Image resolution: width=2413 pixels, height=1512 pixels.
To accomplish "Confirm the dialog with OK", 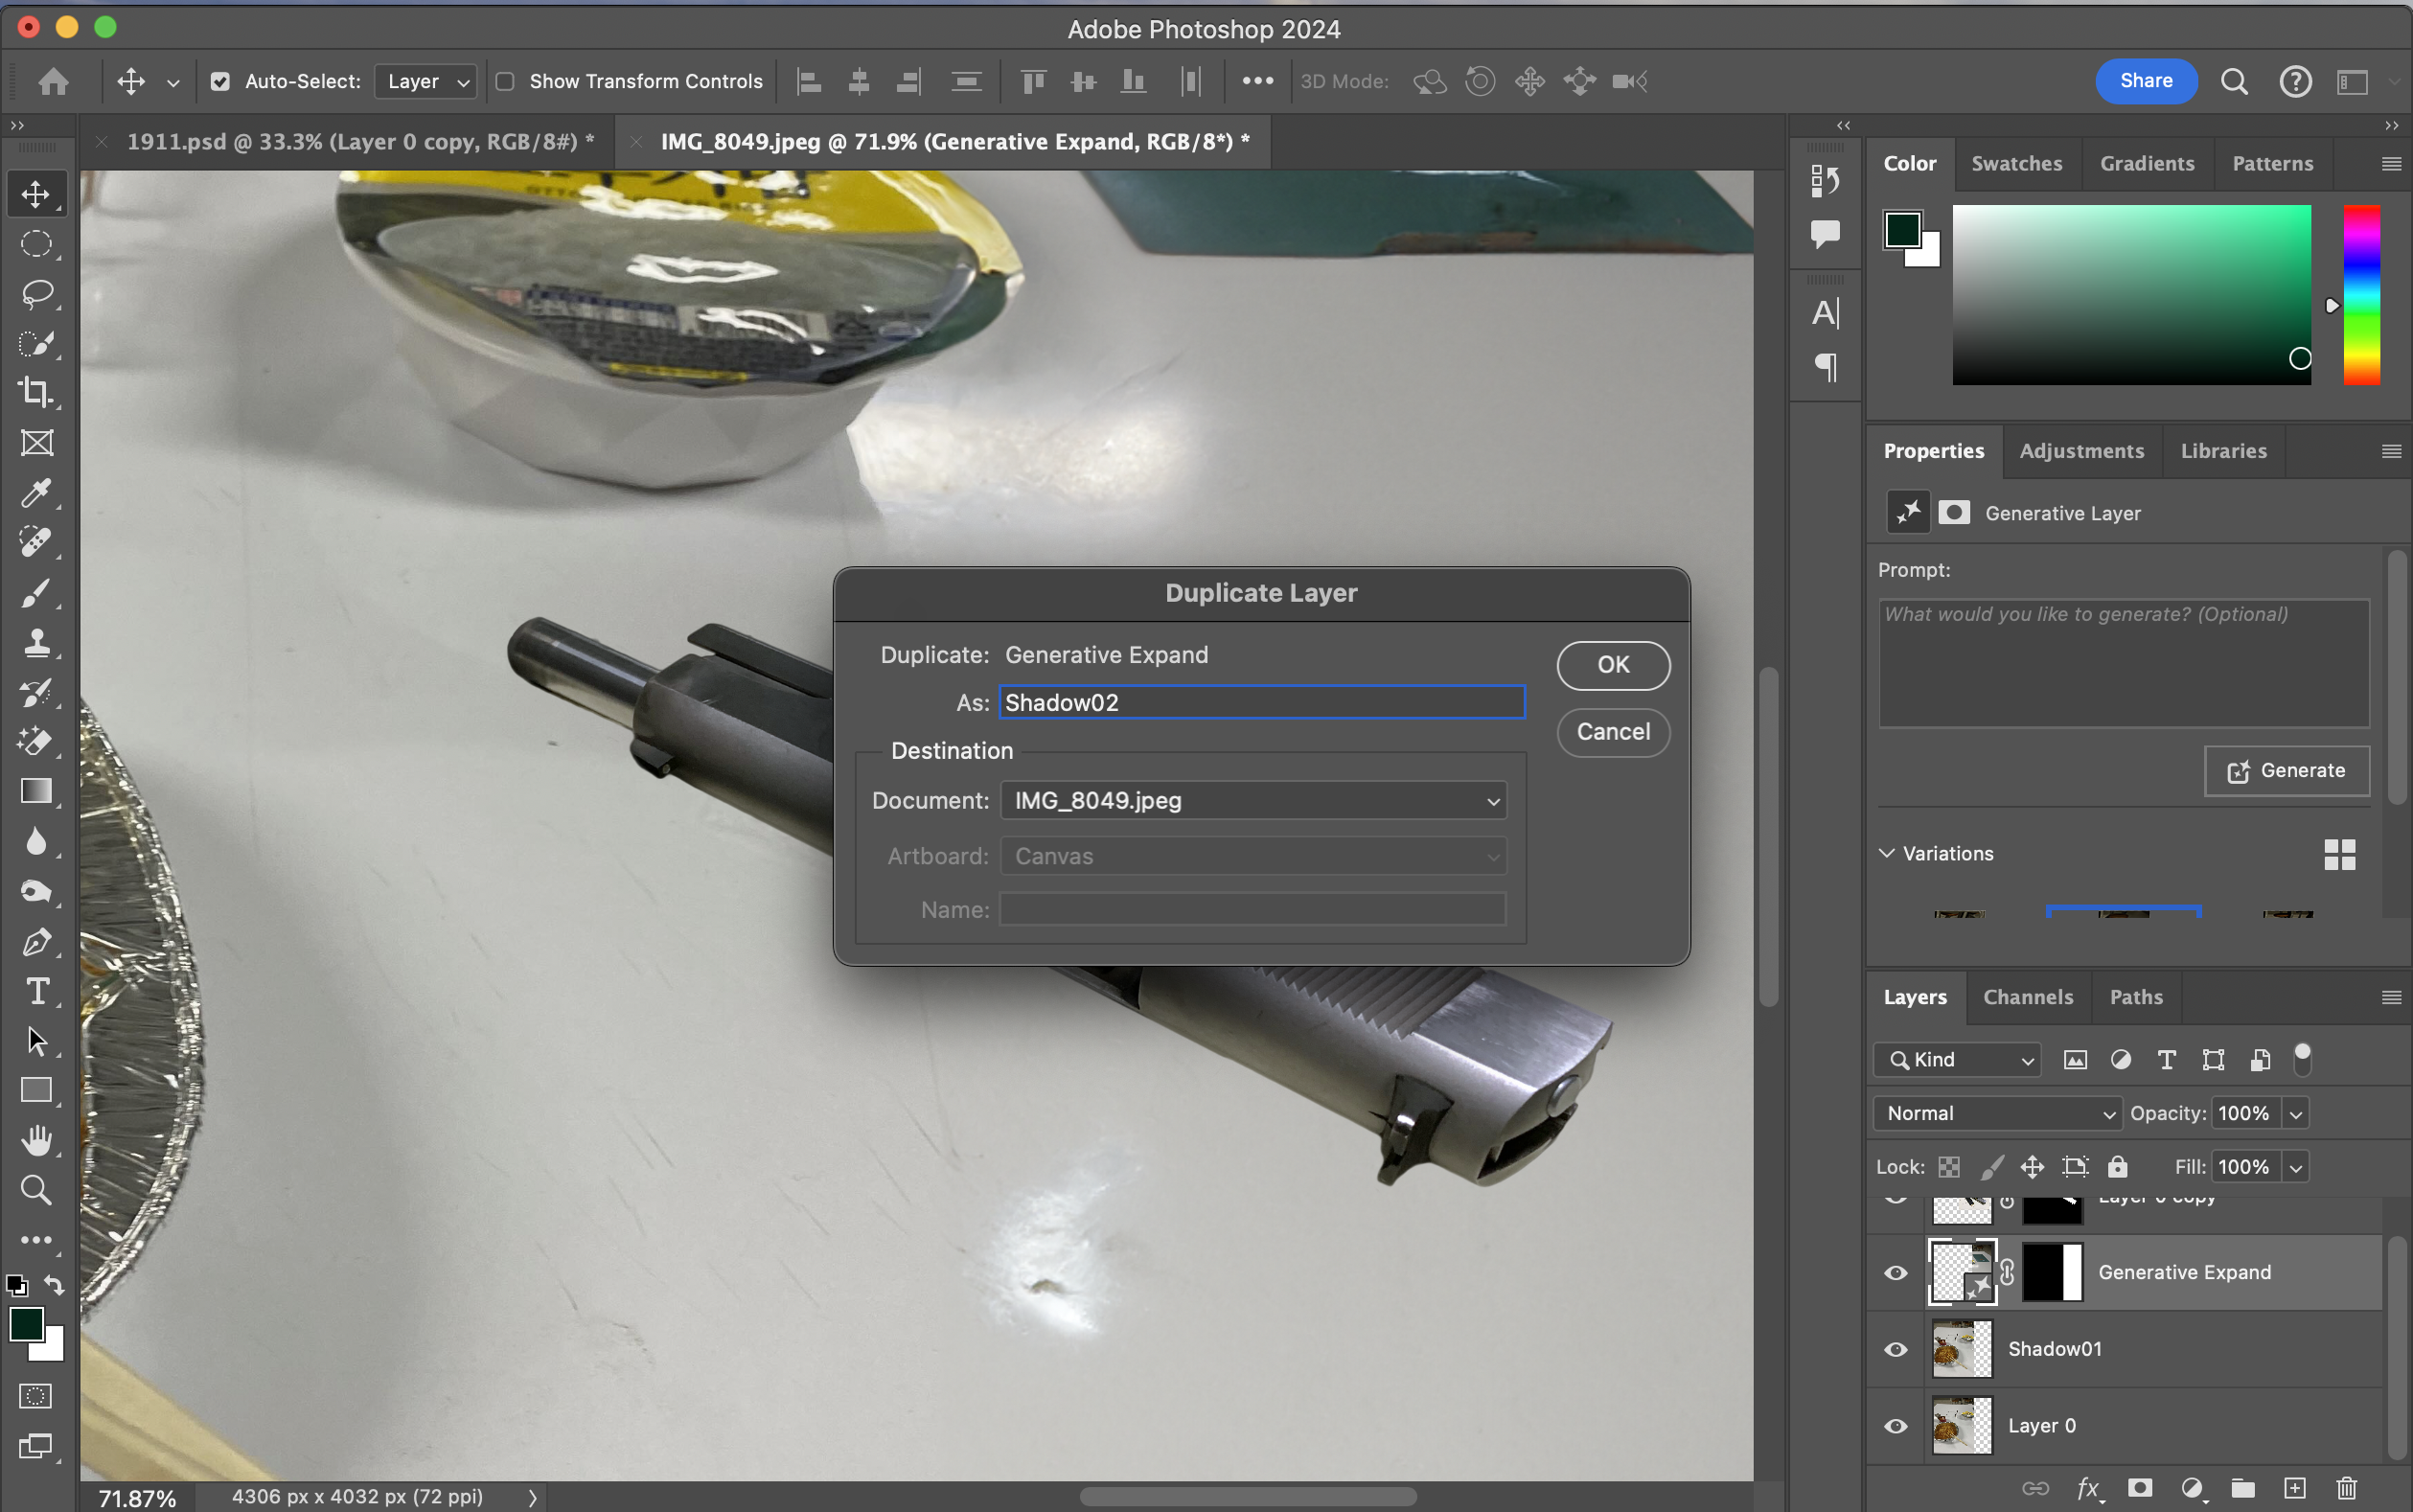I will [x=1612, y=665].
